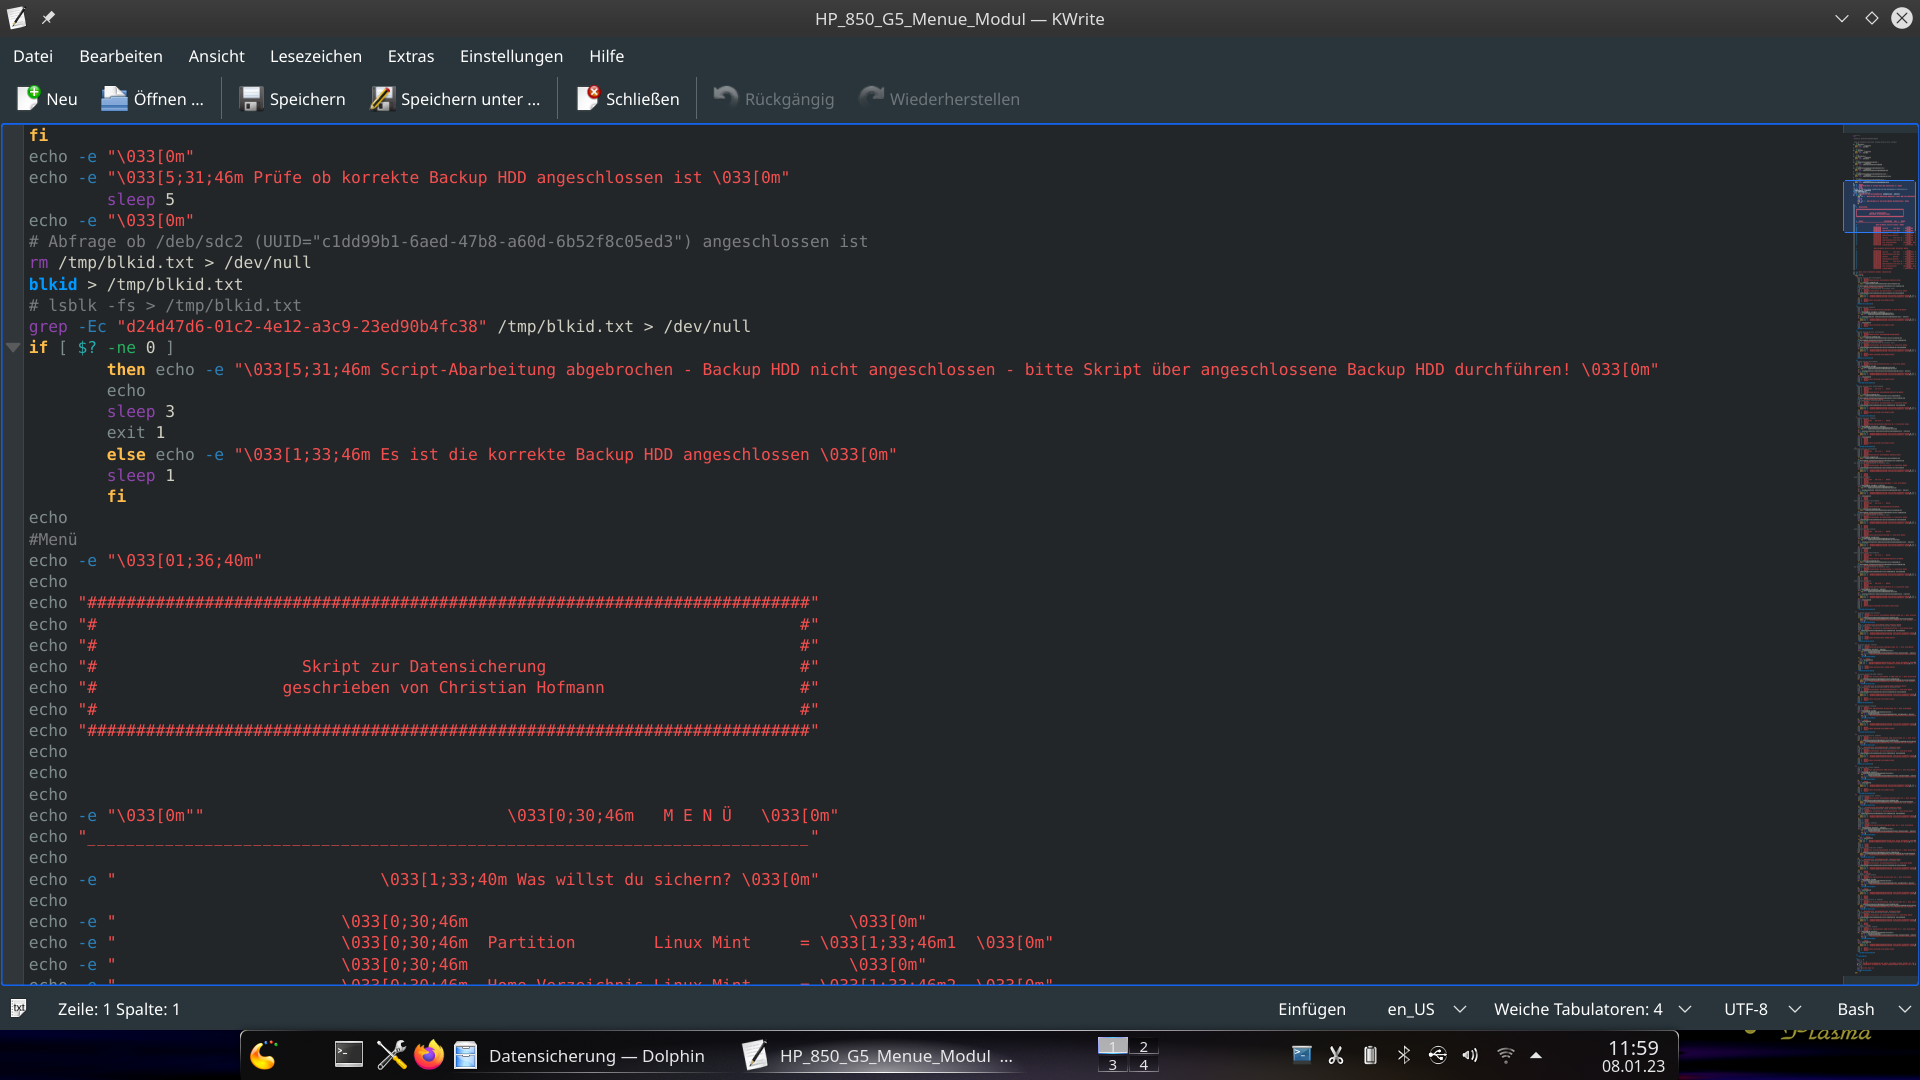The width and height of the screenshot is (1920, 1080).
Task: Click Zeile: 1 Spalte: 1 position label
Action: (118, 1009)
